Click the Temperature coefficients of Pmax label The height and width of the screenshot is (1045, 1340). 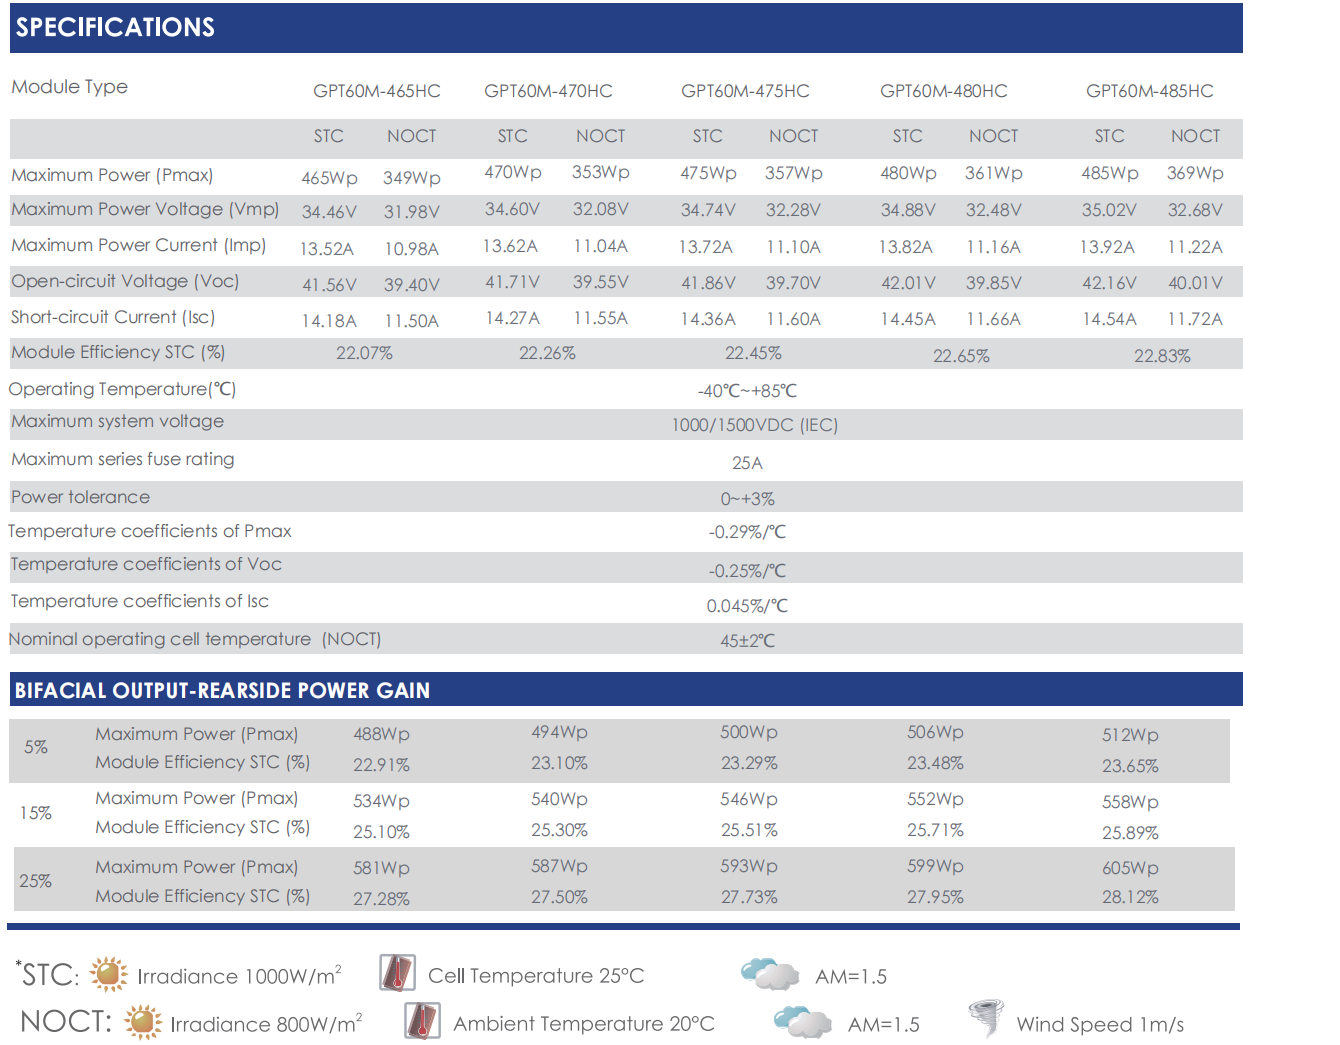(150, 531)
